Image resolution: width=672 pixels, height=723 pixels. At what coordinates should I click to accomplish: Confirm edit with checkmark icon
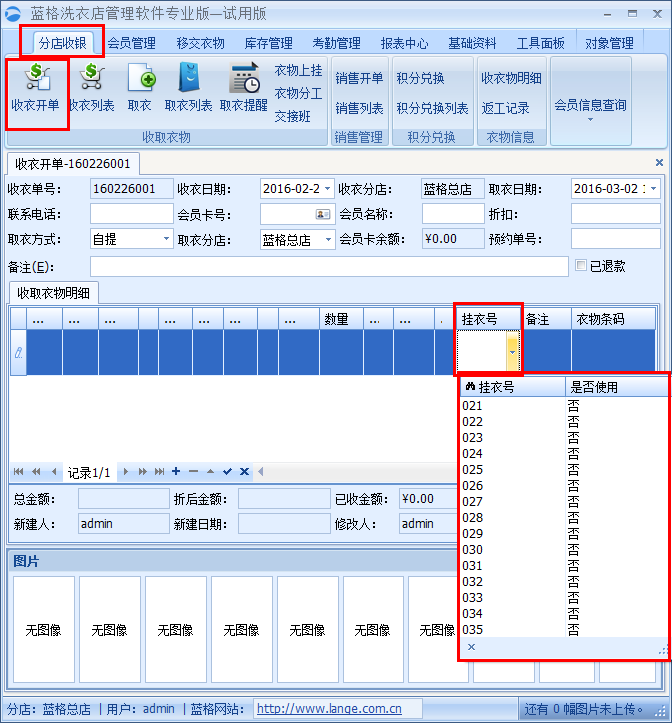[227, 471]
